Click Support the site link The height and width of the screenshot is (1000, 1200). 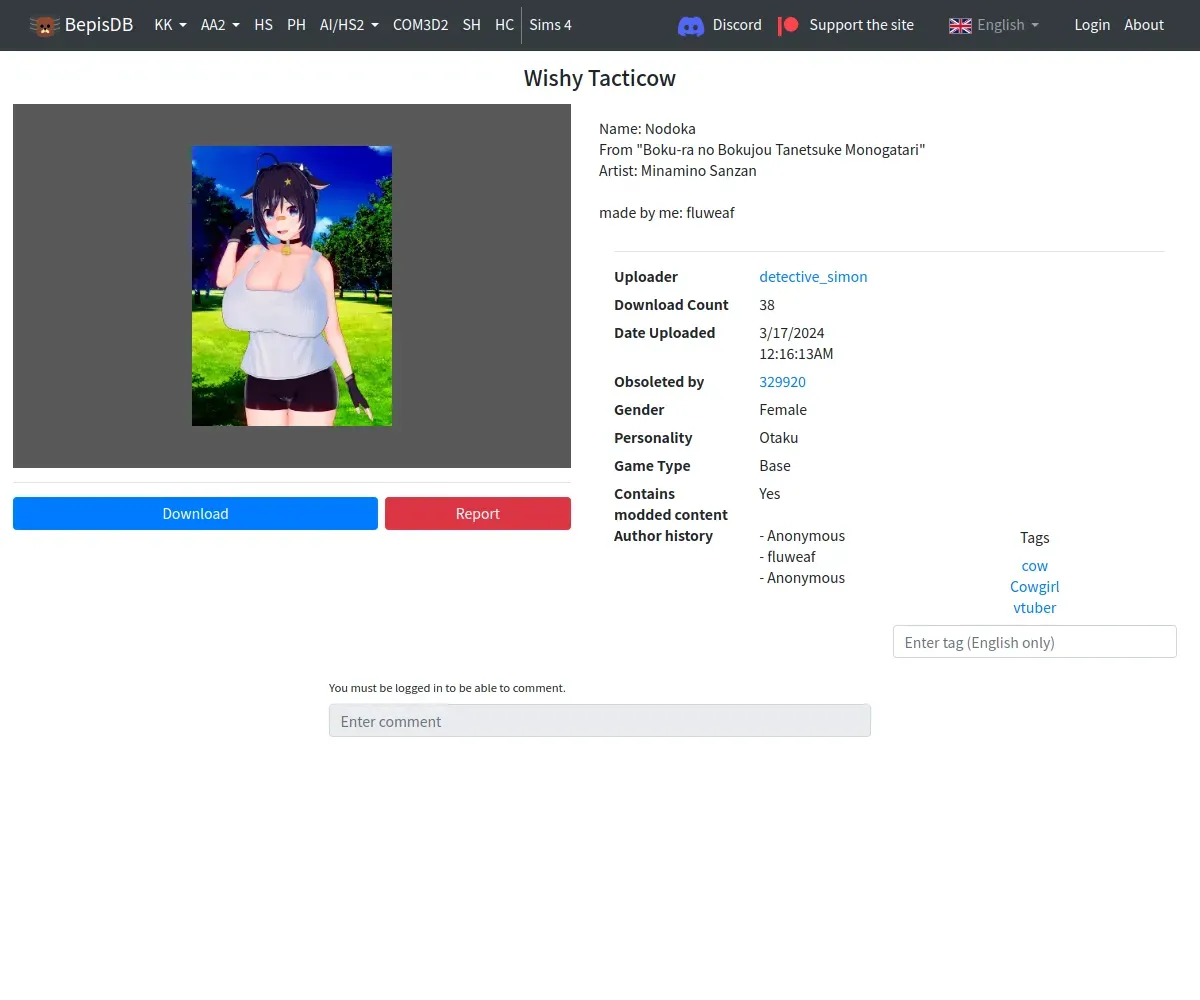click(x=861, y=25)
